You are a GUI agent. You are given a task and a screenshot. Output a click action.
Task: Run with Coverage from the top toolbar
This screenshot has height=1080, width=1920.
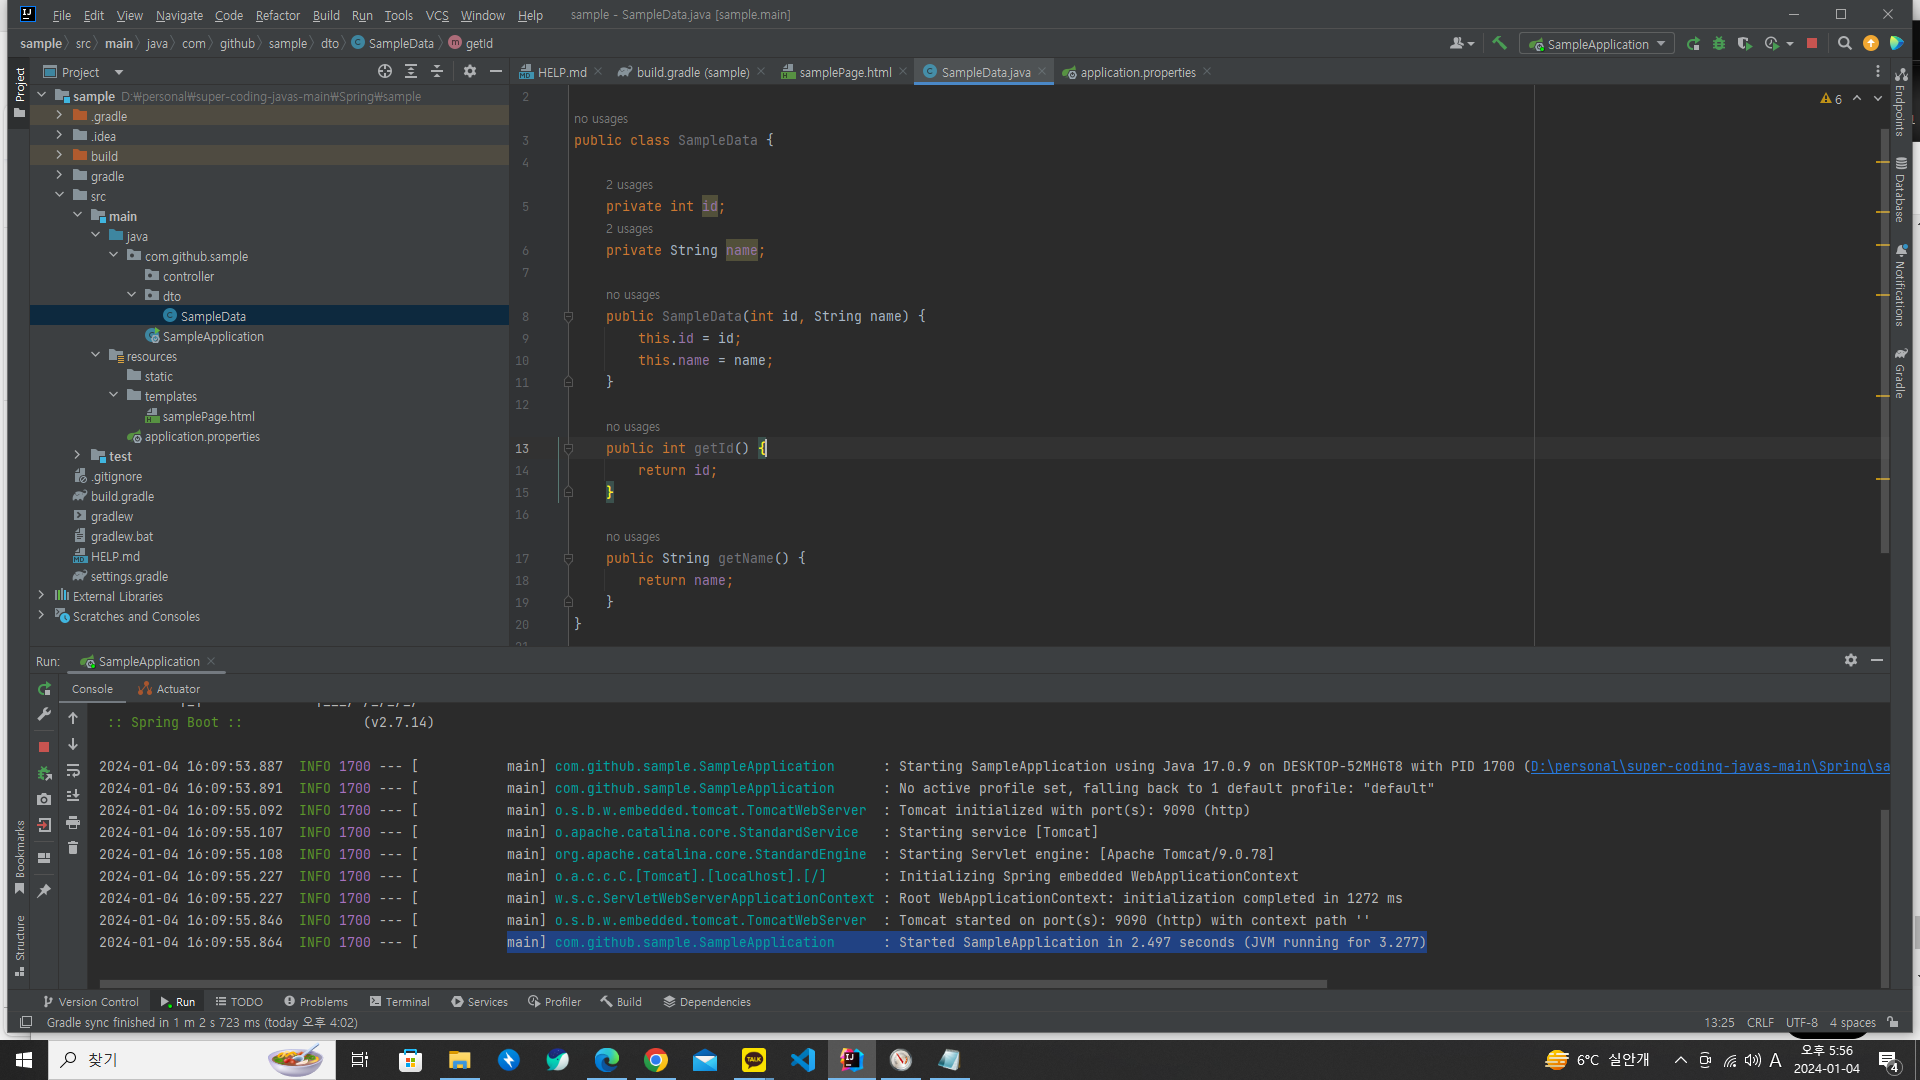pos(1745,43)
